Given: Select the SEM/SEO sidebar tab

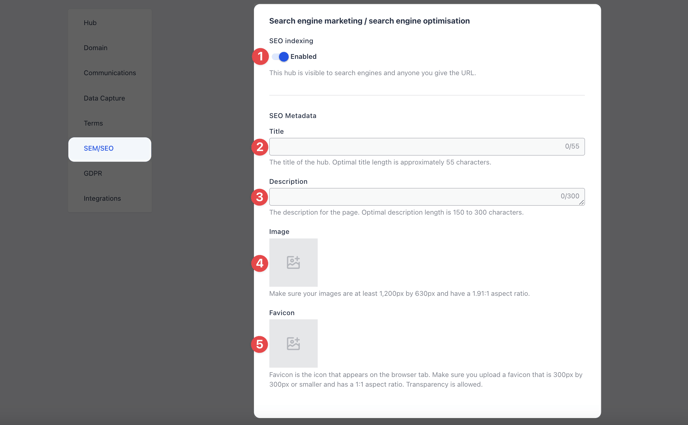Looking at the screenshot, I should (x=110, y=149).
